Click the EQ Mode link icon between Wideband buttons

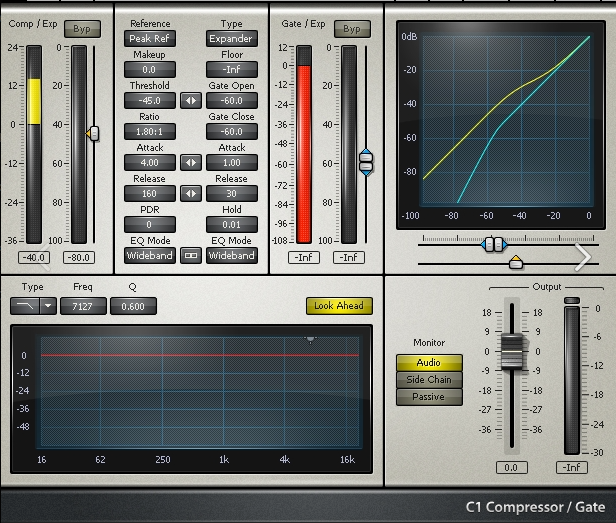(x=191, y=255)
